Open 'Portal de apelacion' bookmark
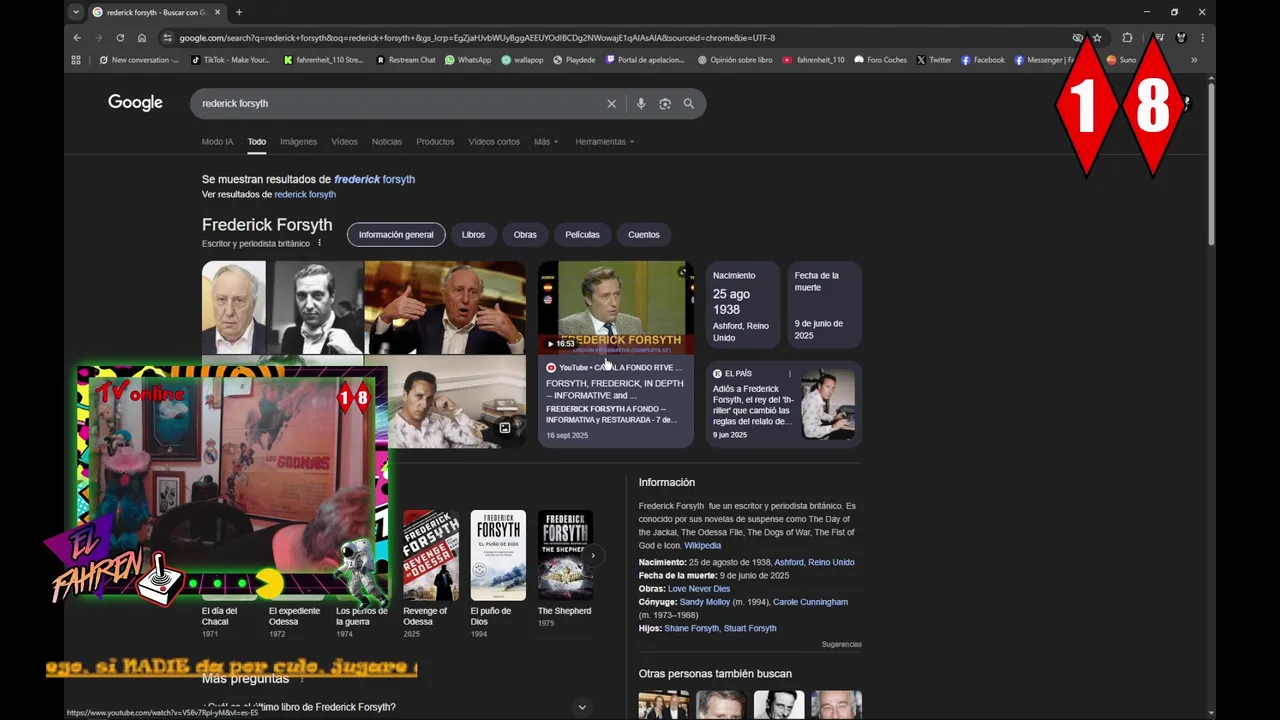Image resolution: width=1280 pixels, height=720 pixels. point(646,60)
